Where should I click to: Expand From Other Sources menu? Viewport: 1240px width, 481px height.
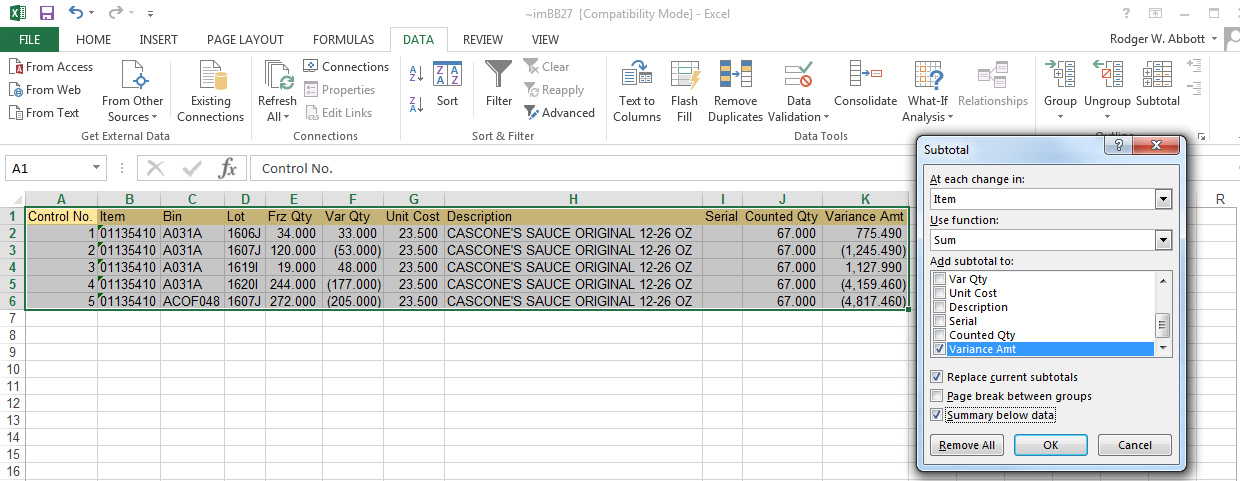point(156,117)
